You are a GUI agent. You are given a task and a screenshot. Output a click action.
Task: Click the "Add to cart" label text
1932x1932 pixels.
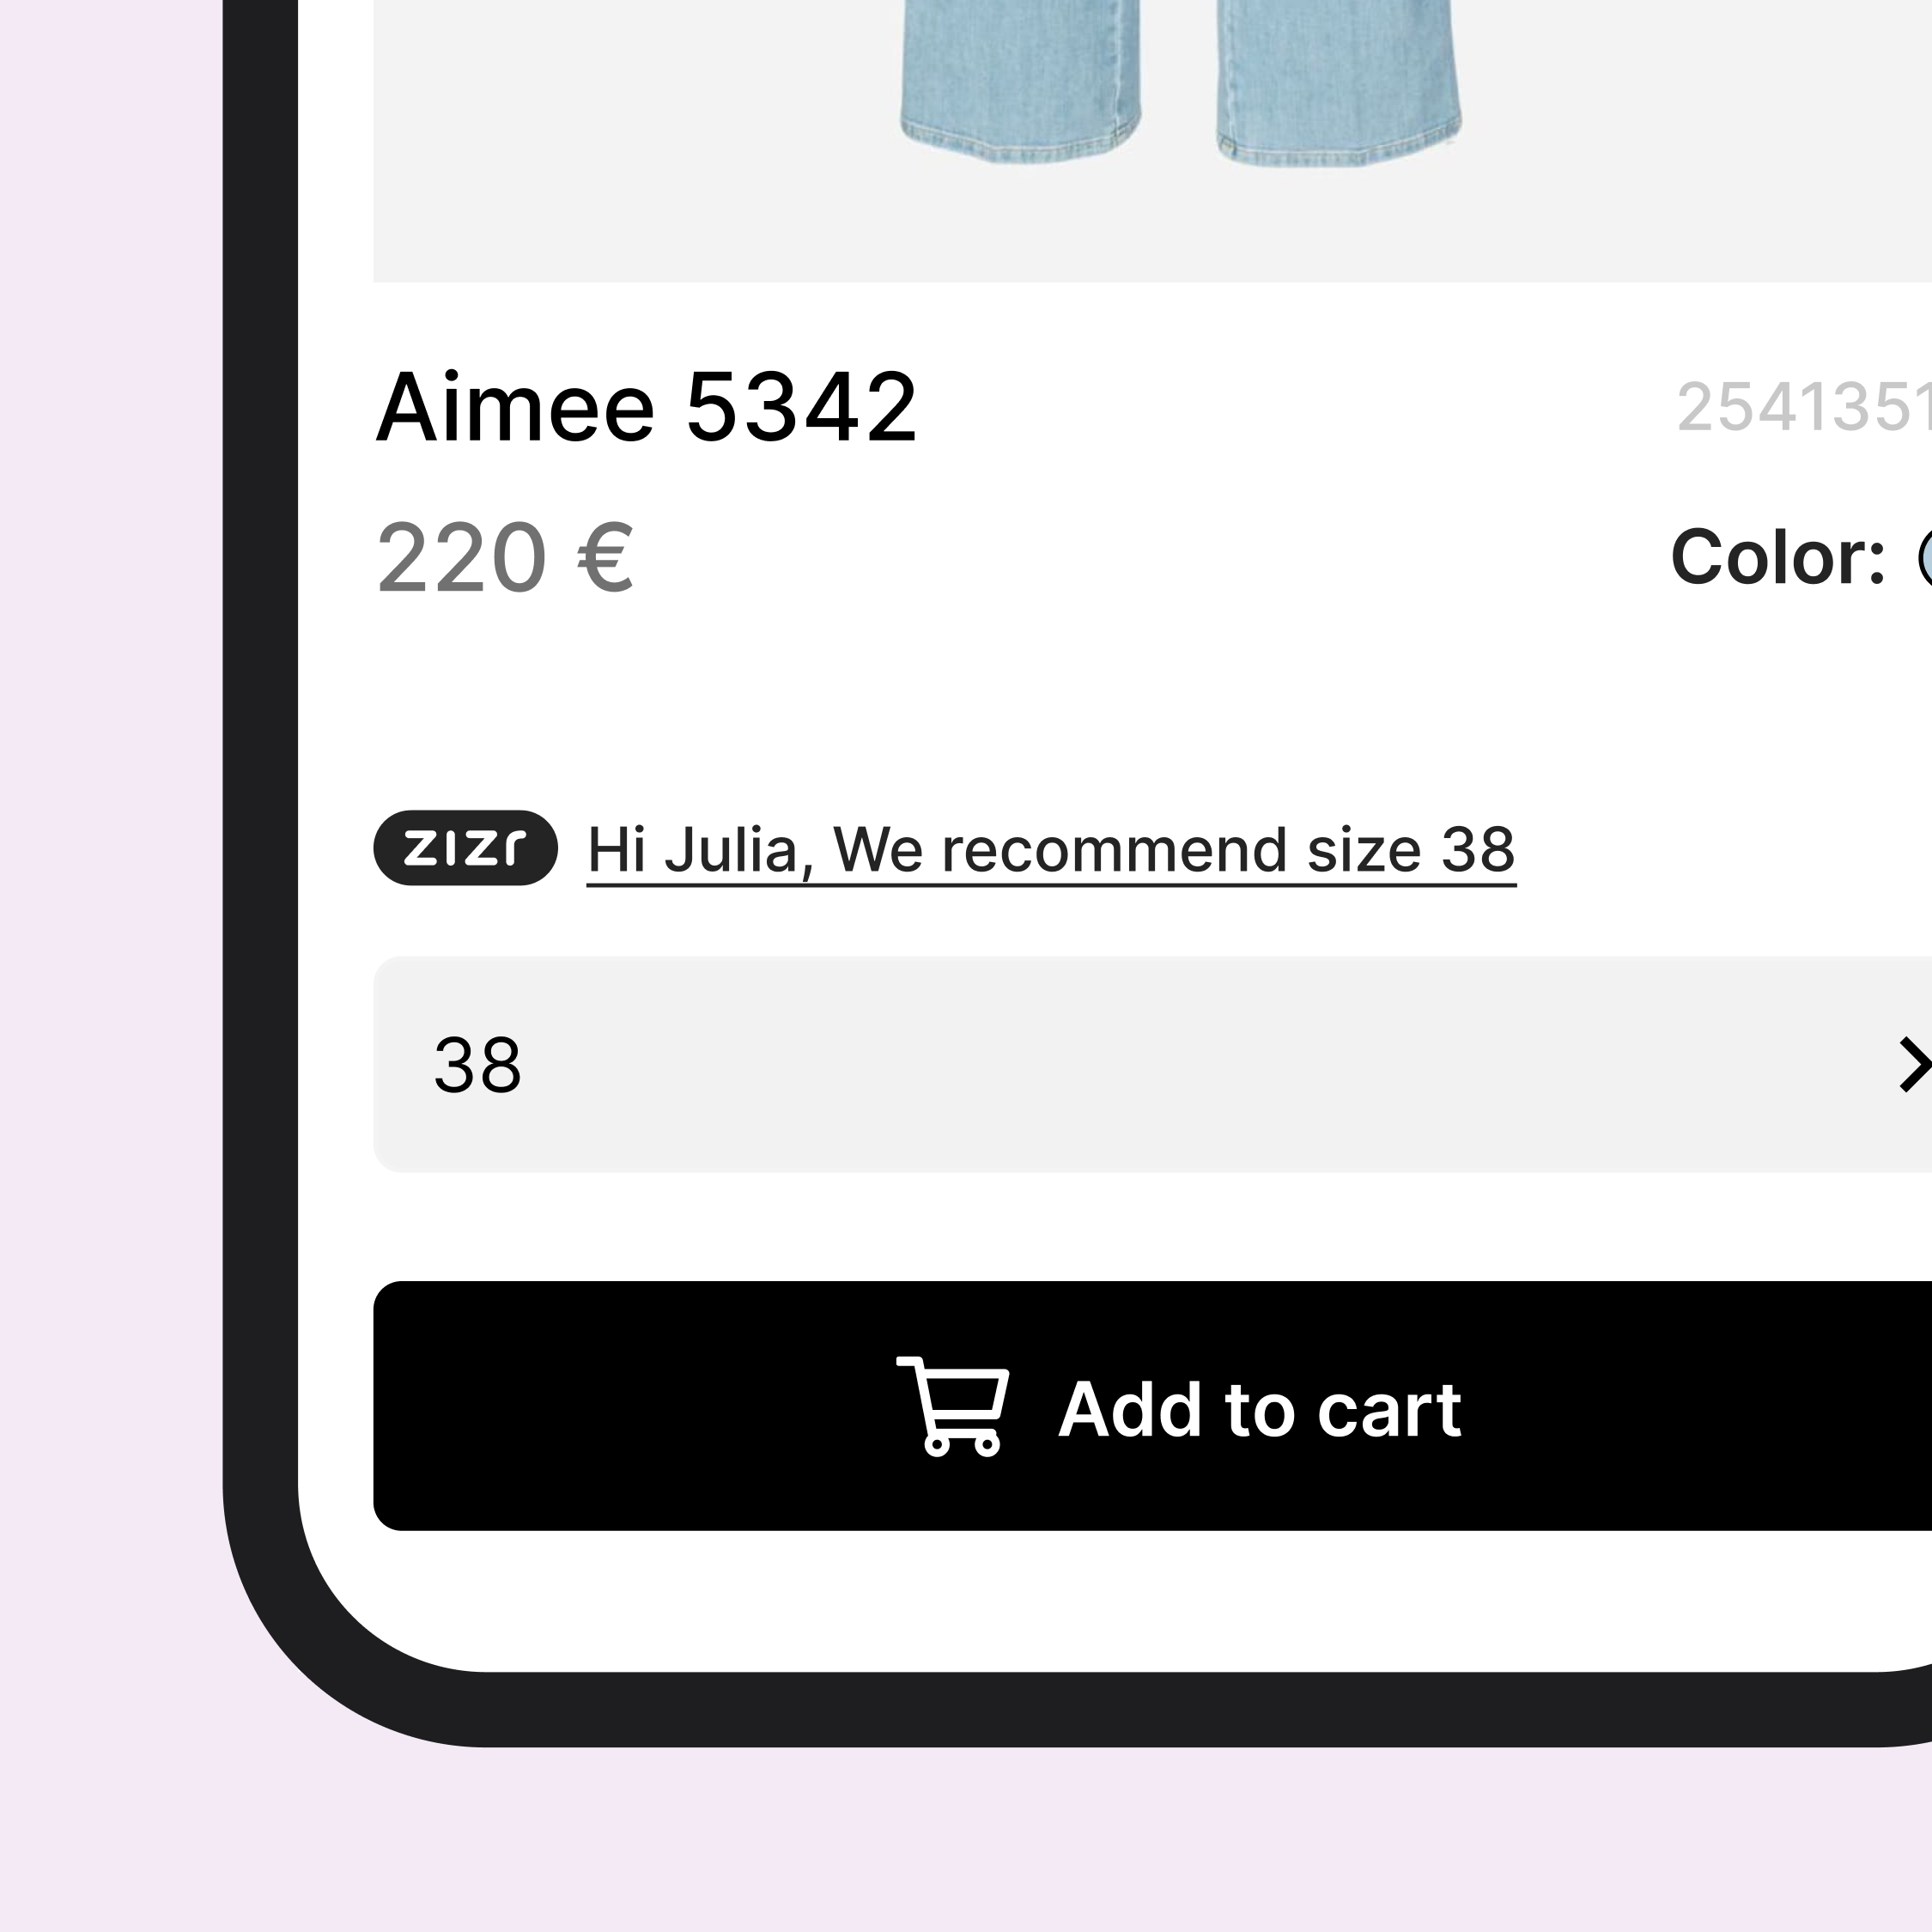coord(1259,1409)
